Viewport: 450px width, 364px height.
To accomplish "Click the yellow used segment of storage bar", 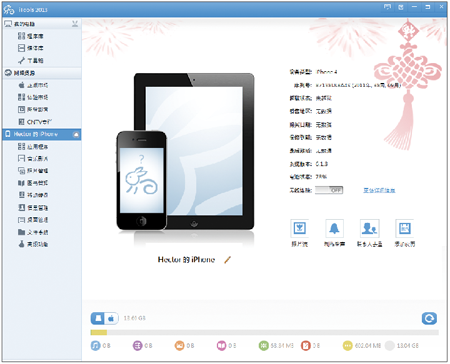I will [99, 332].
